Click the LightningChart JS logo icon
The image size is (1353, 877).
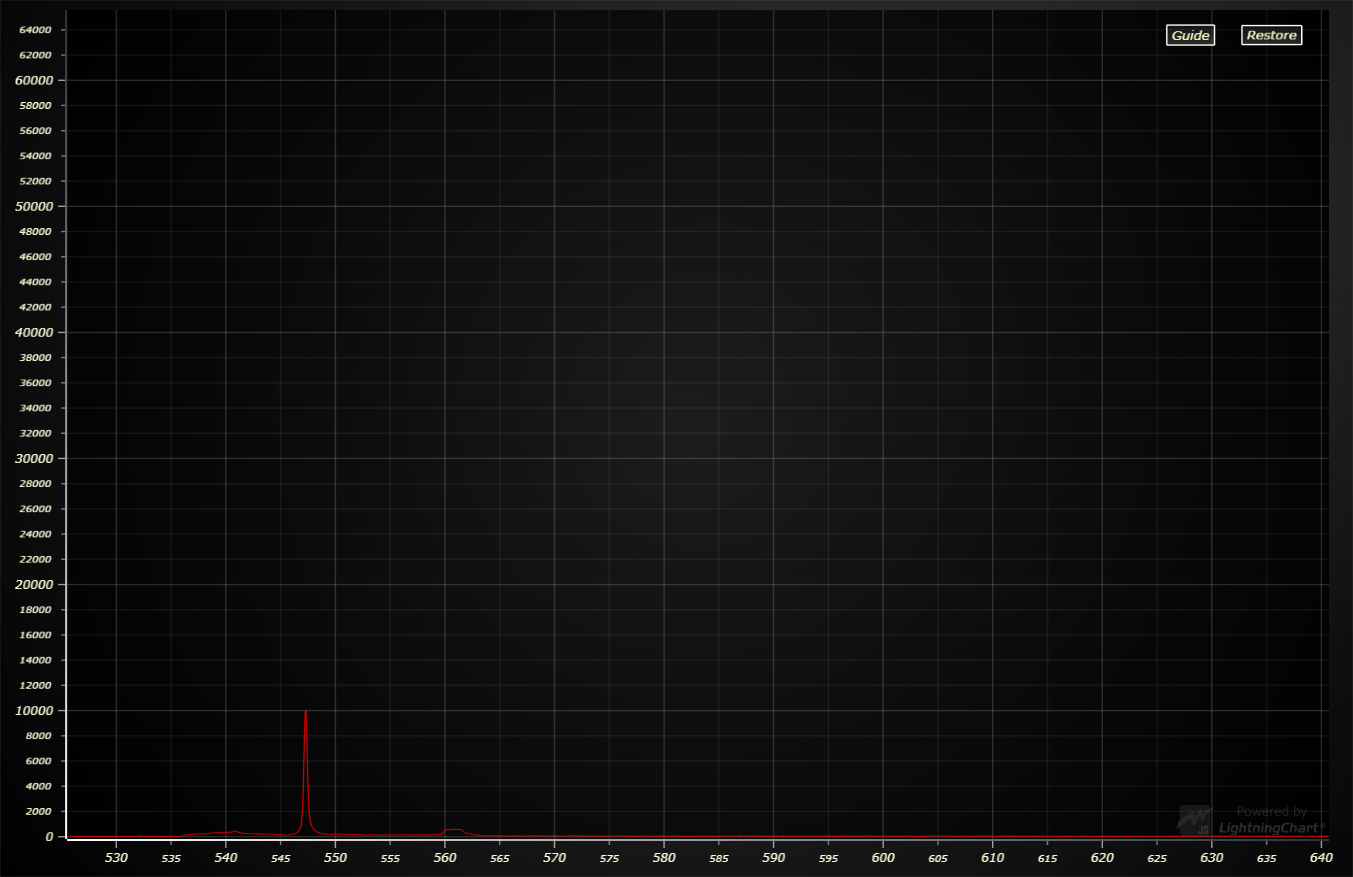pos(1194,820)
